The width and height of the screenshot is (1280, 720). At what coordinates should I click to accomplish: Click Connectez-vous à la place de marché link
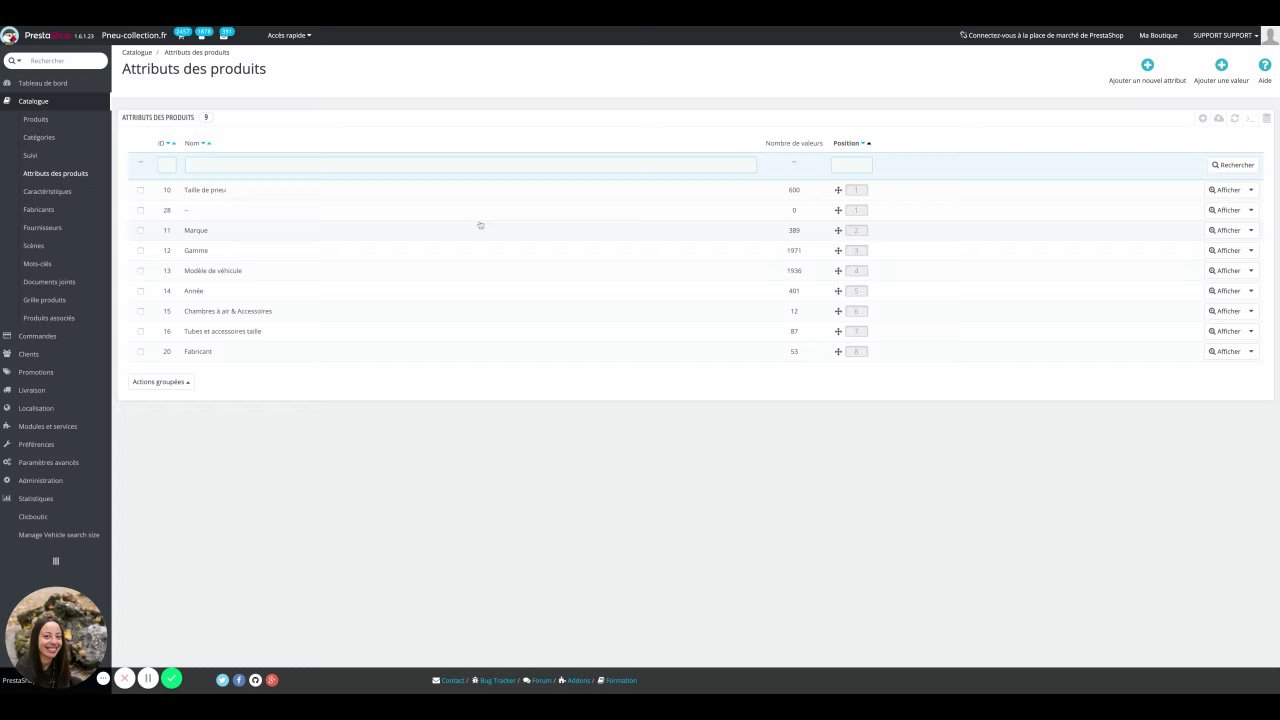[x=1041, y=35]
